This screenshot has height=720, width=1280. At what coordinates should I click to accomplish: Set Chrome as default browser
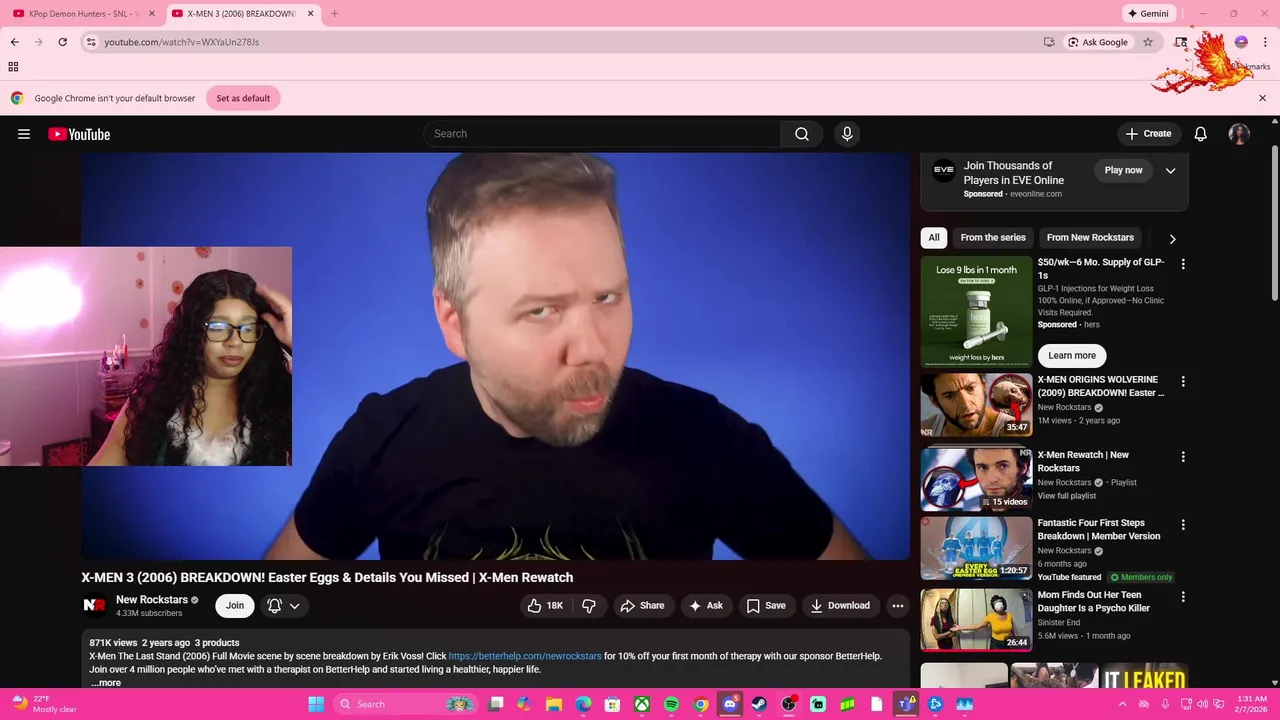tap(243, 98)
